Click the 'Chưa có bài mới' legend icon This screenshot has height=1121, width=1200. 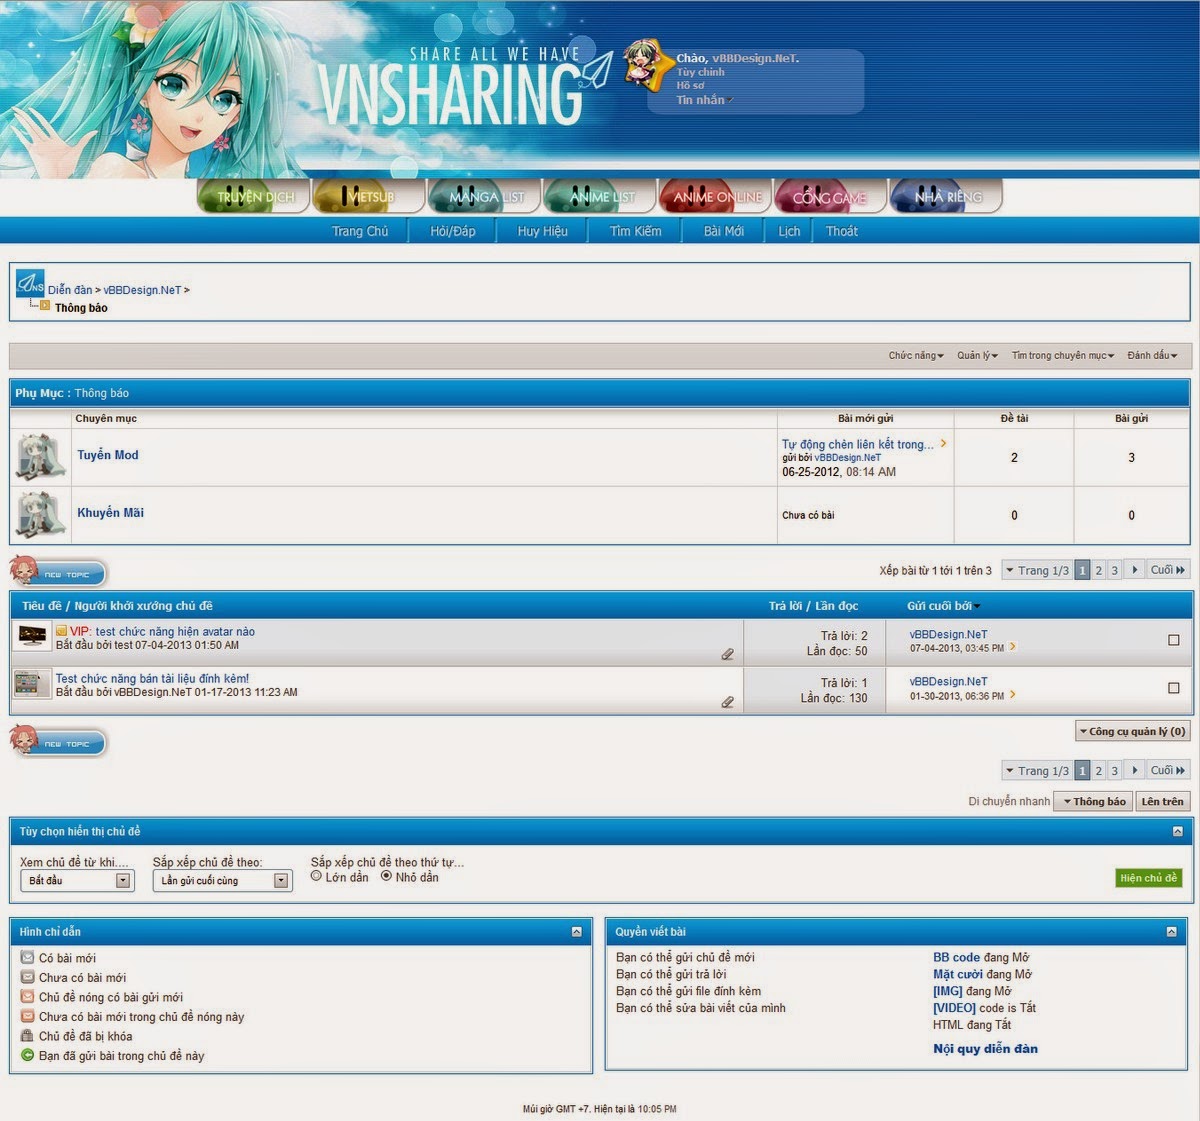coord(27,977)
